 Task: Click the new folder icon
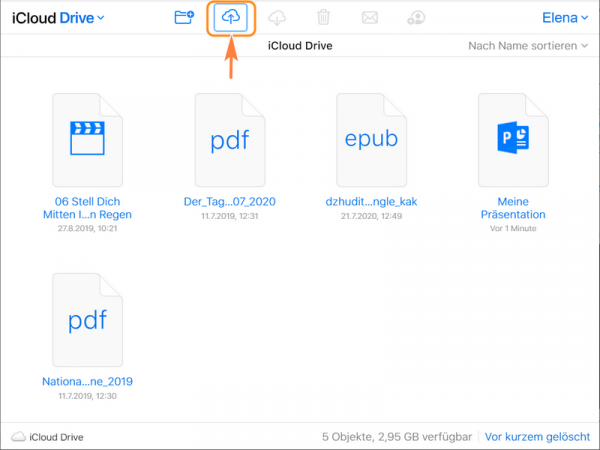[184, 18]
